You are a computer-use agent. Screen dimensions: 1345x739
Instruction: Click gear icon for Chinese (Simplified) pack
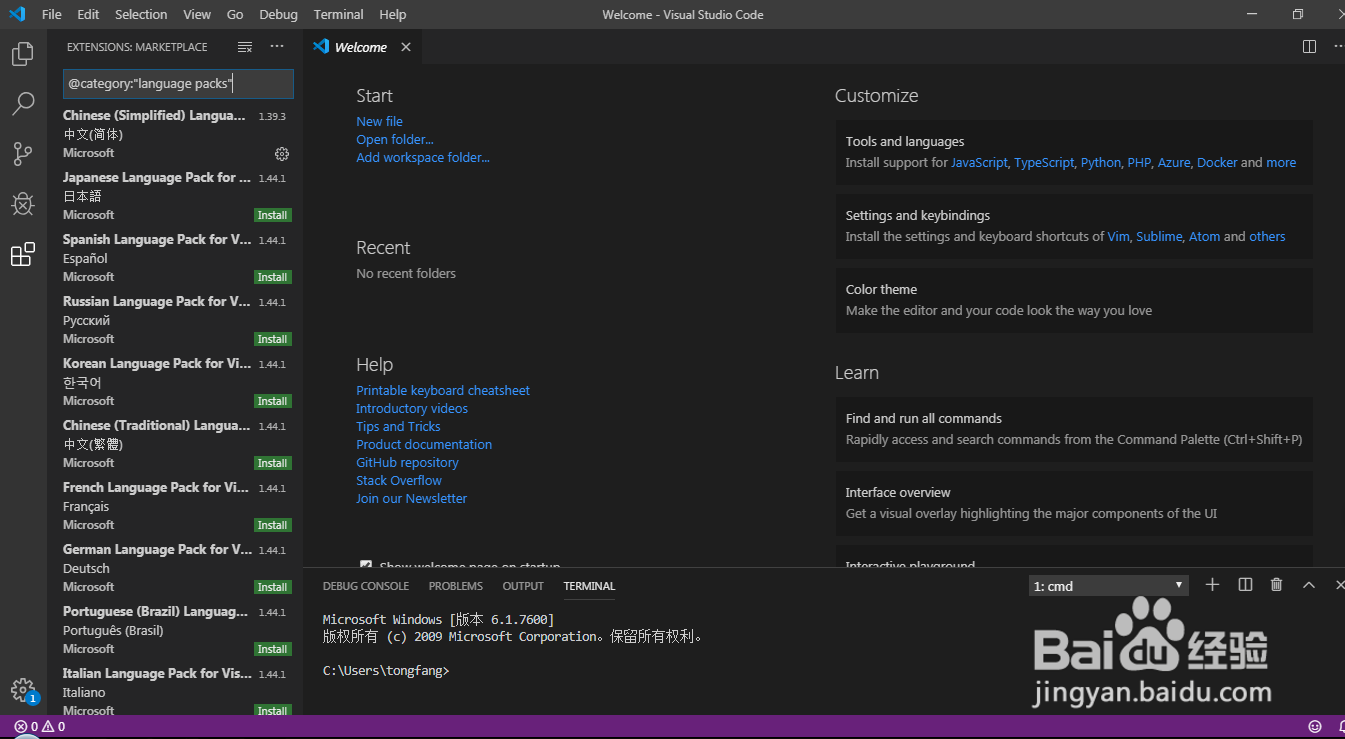coord(282,154)
